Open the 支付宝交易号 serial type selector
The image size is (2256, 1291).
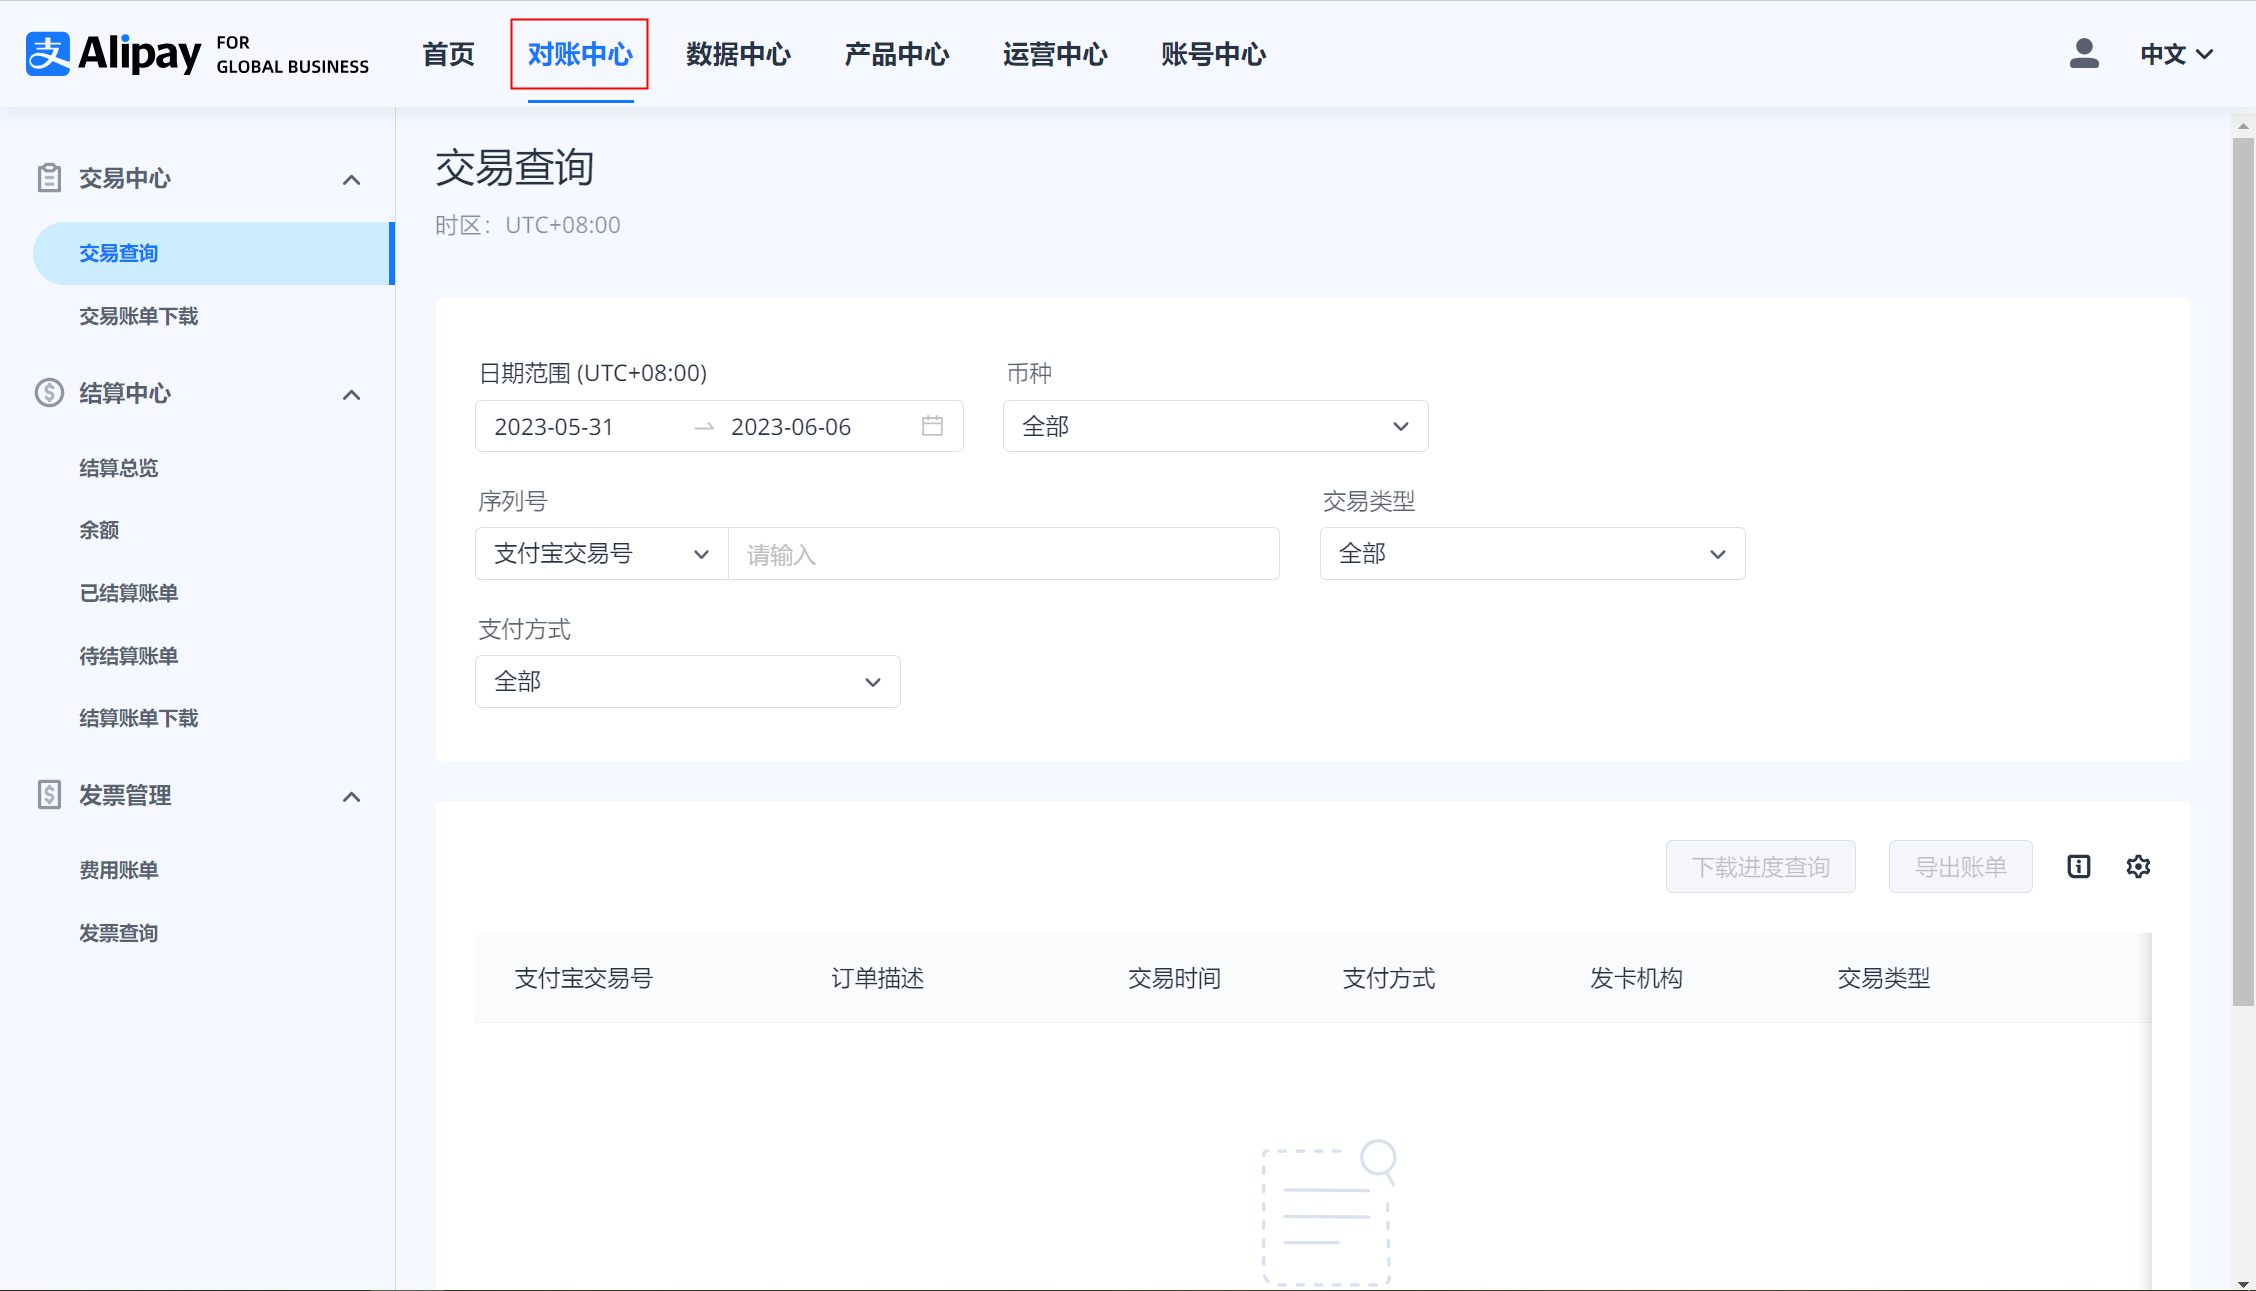click(x=601, y=553)
